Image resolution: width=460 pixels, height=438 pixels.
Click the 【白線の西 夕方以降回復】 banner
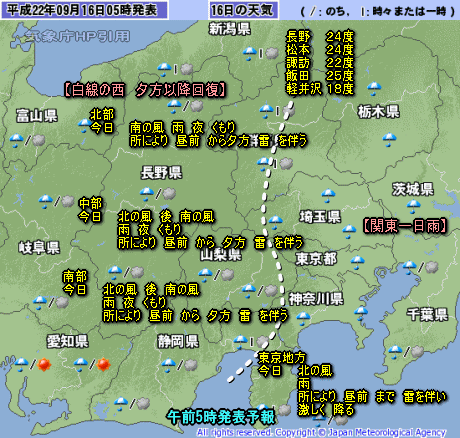[x=145, y=90]
